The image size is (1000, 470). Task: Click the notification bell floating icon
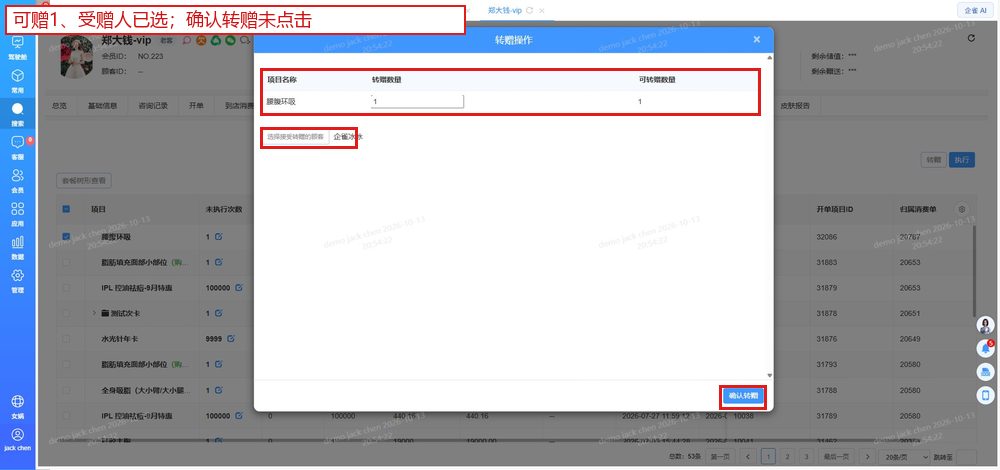click(x=985, y=348)
